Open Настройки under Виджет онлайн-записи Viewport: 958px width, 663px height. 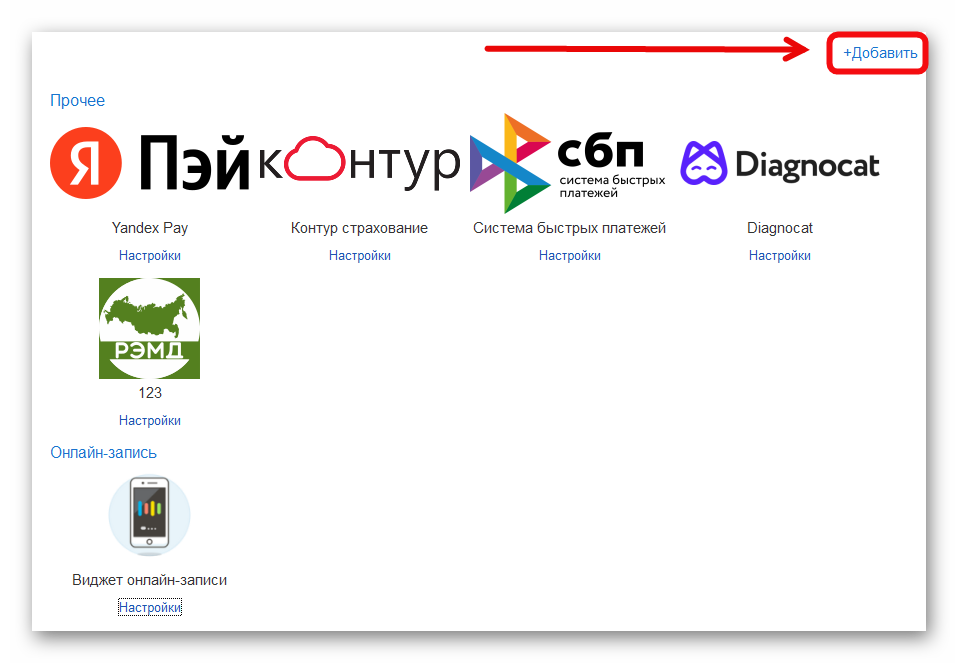(150, 607)
